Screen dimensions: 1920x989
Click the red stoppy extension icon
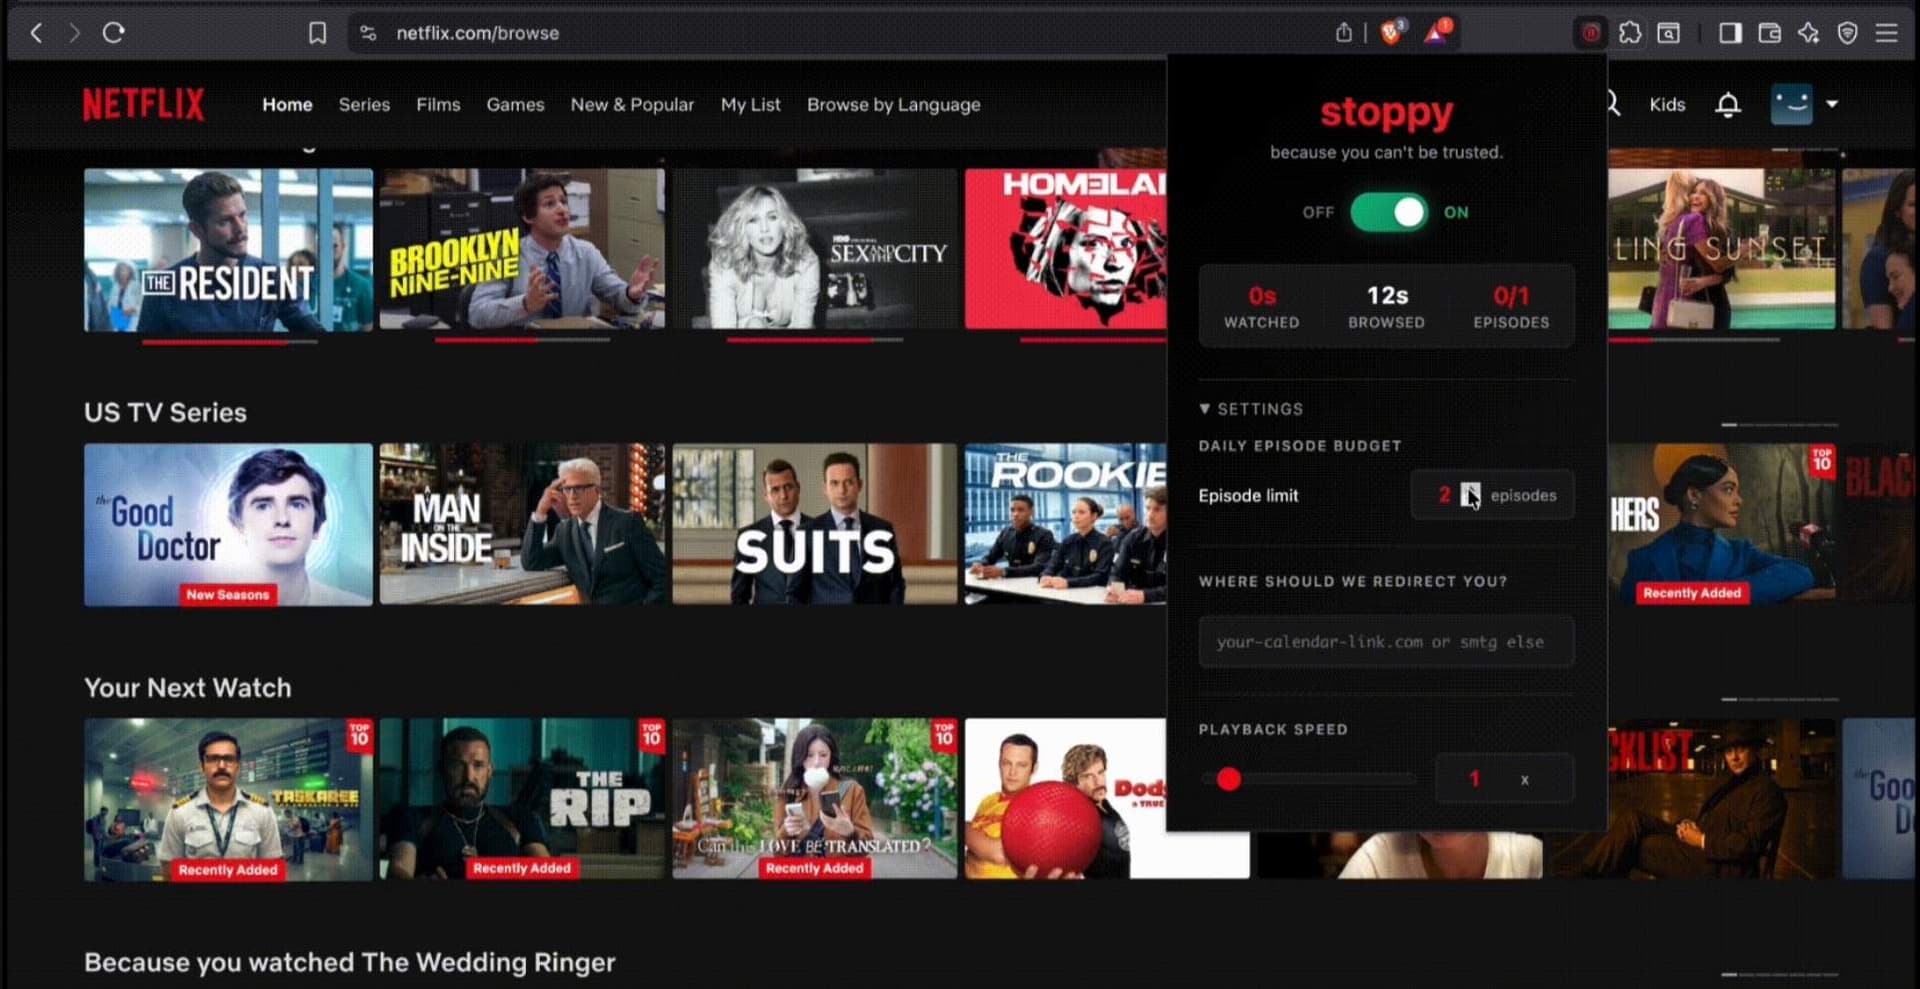pyautogui.click(x=1590, y=33)
